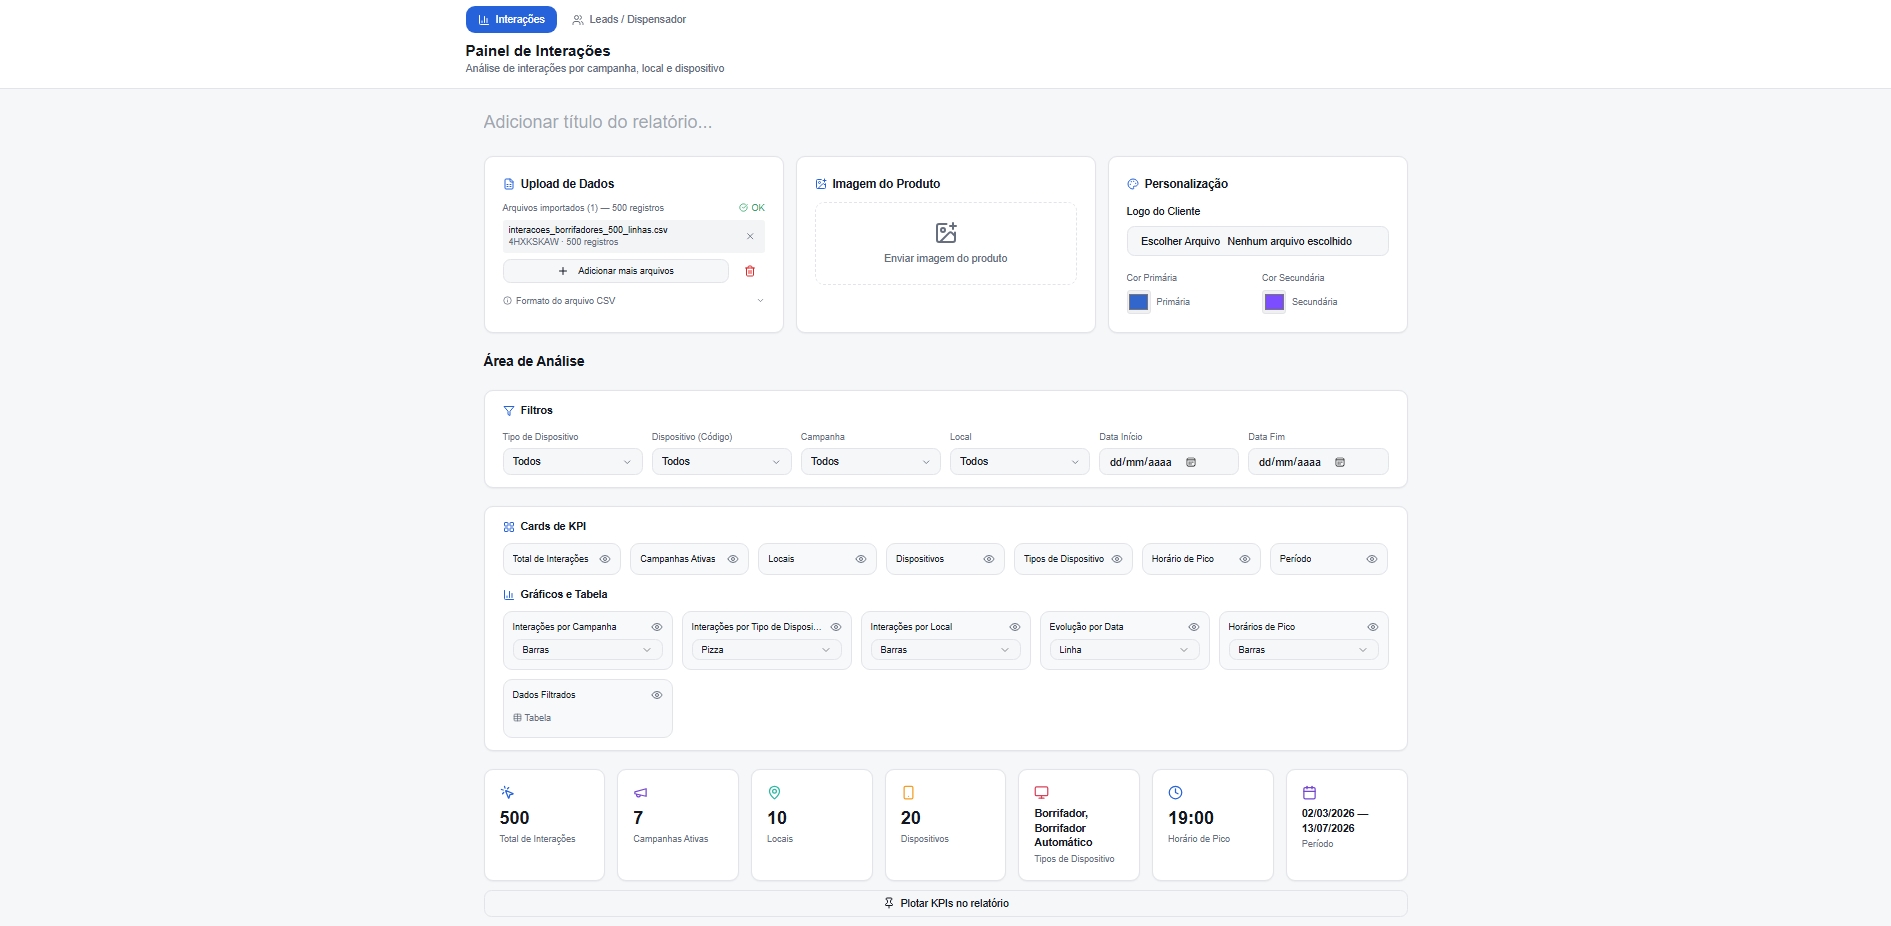Click the Imagem do Produto header icon
Screen dimensions: 1891x926
[x=821, y=184]
